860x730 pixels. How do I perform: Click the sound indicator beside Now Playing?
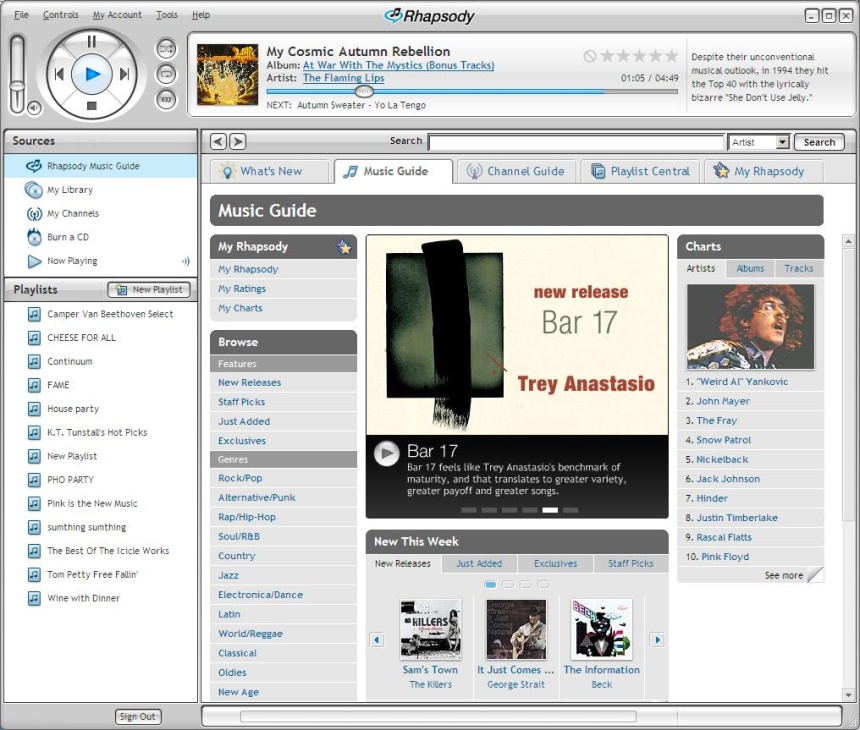coord(186,261)
